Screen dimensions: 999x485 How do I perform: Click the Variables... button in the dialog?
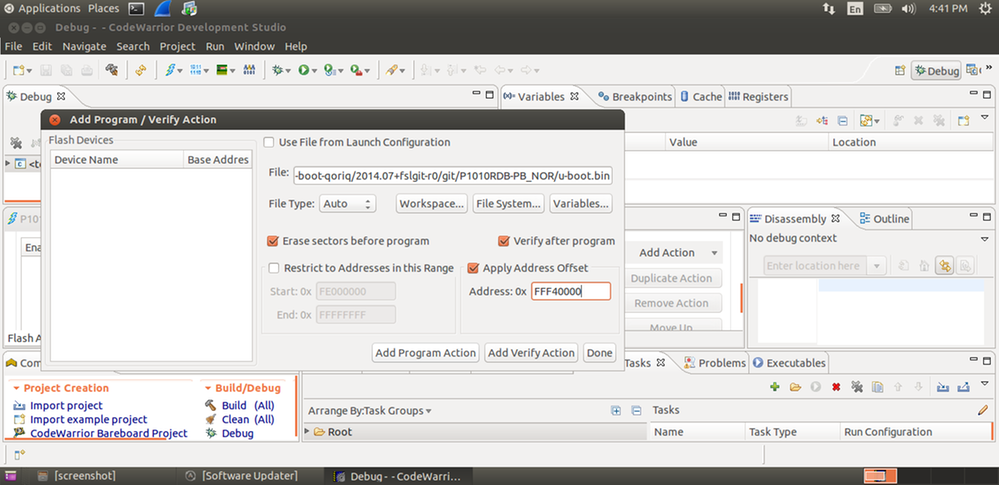[581, 204]
